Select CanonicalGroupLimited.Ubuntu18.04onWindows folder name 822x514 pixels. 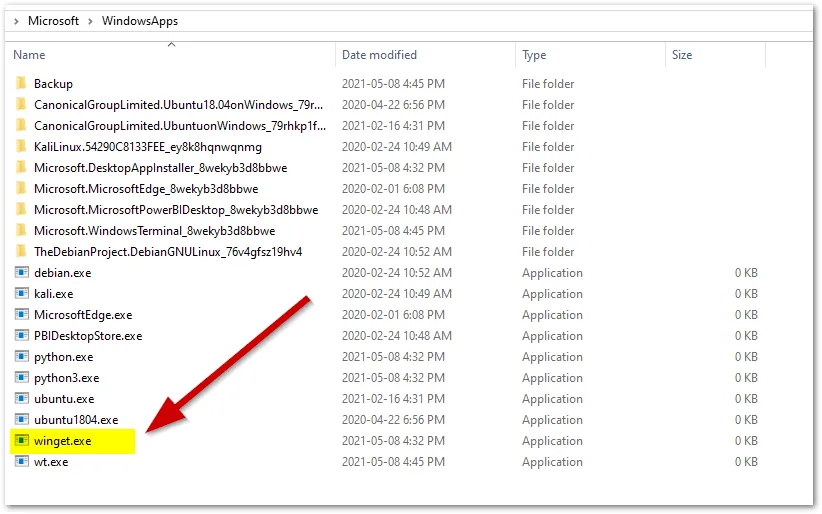pos(178,105)
